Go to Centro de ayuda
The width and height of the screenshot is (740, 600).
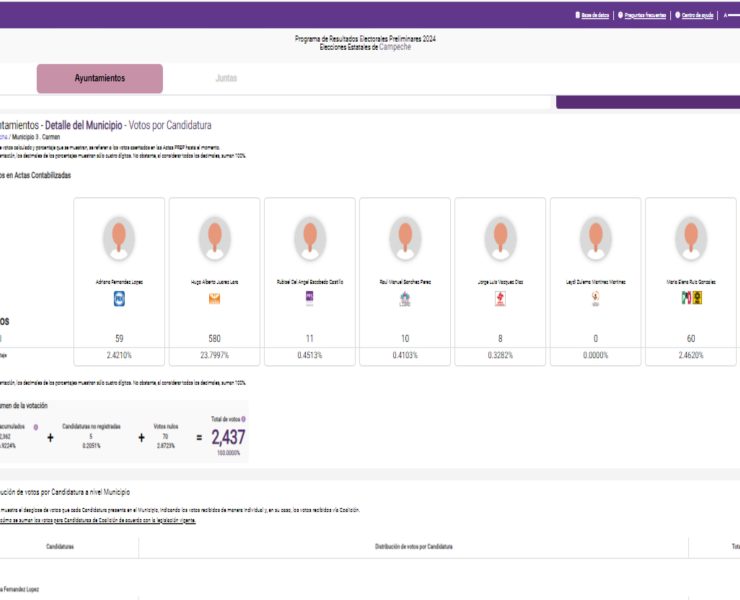696,16
